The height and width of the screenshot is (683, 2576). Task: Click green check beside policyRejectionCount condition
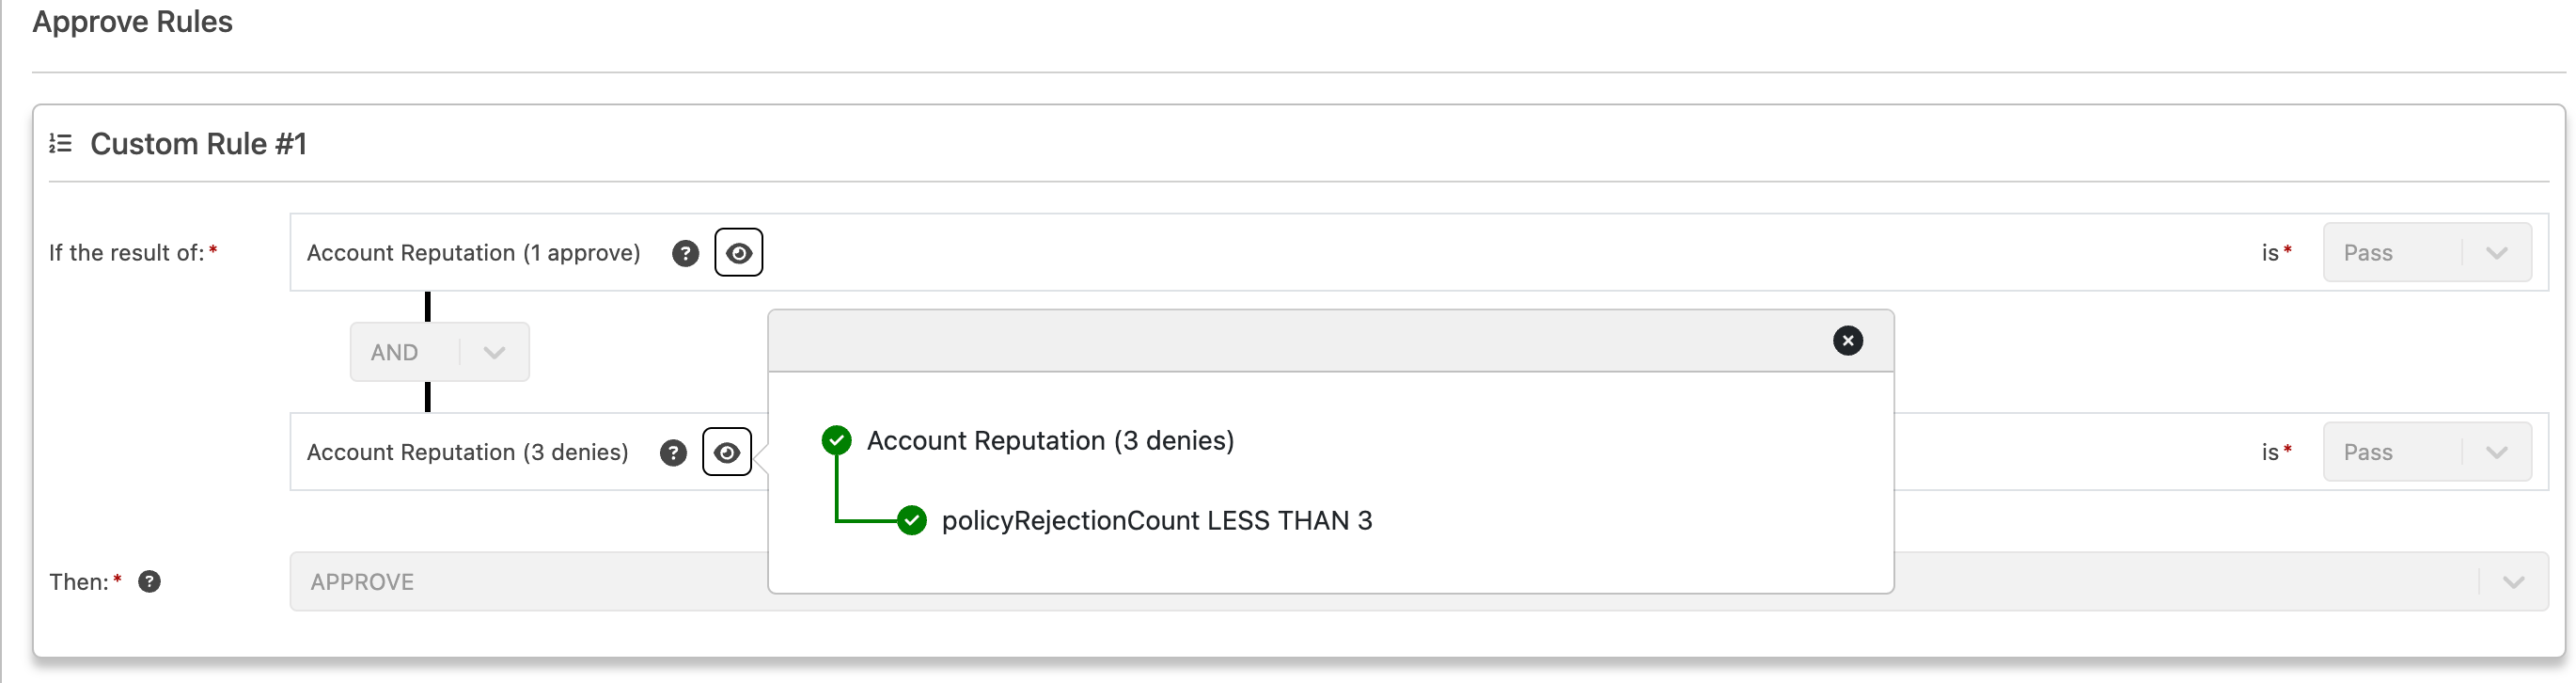pyautogui.click(x=911, y=520)
